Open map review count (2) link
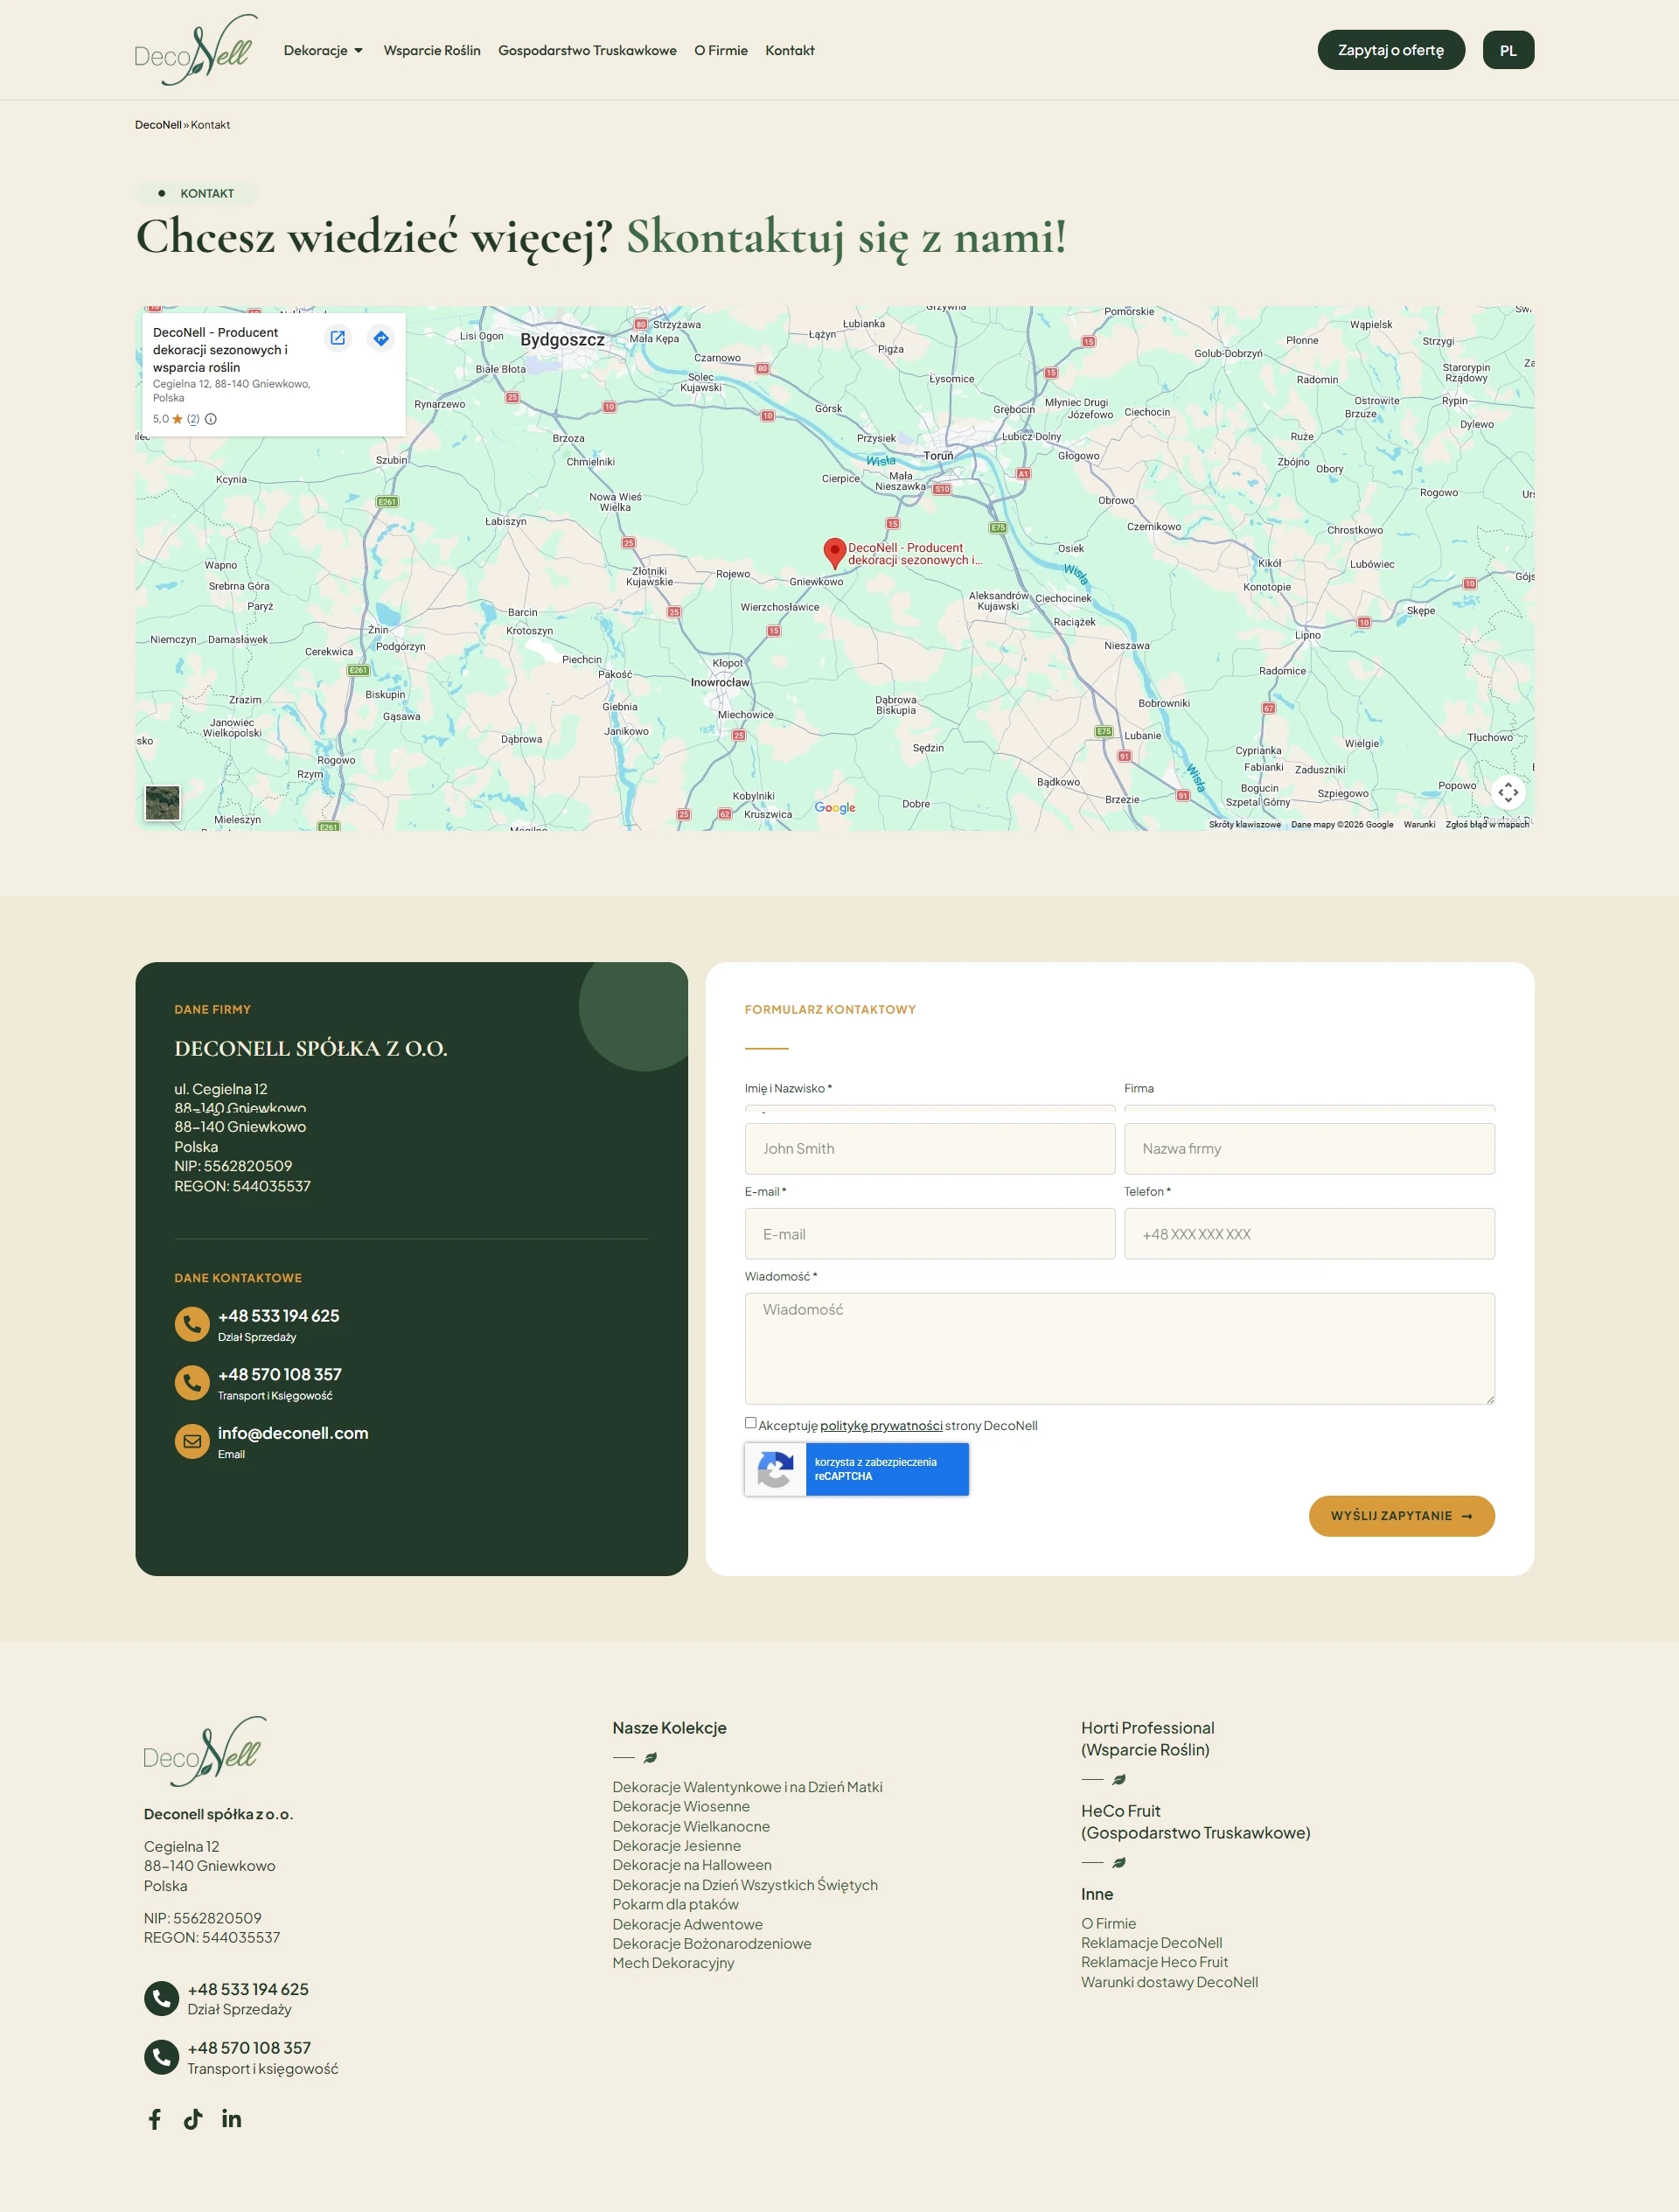1679x2212 pixels. (x=193, y=419)
